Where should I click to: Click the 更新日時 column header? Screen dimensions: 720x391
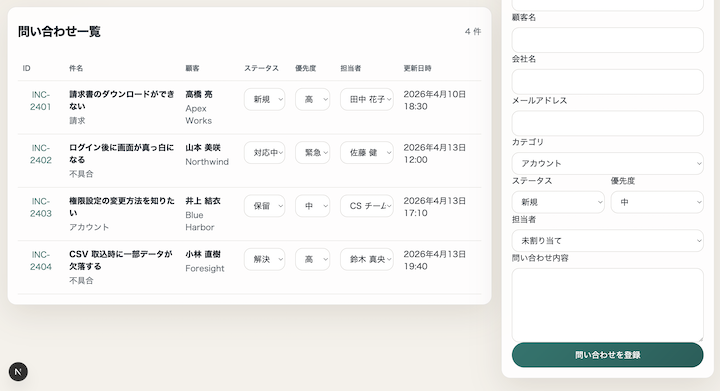pos(417,68)
